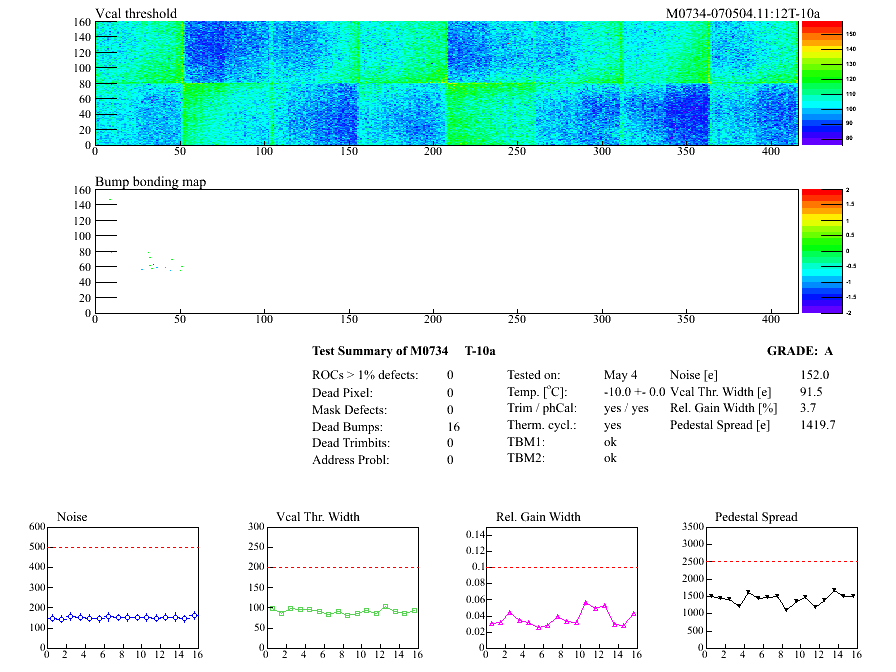Image resolution: width=896 pixels, height=672 pixels.
Task: Click the Tested on date May 4
Action: tap(621, 375)
